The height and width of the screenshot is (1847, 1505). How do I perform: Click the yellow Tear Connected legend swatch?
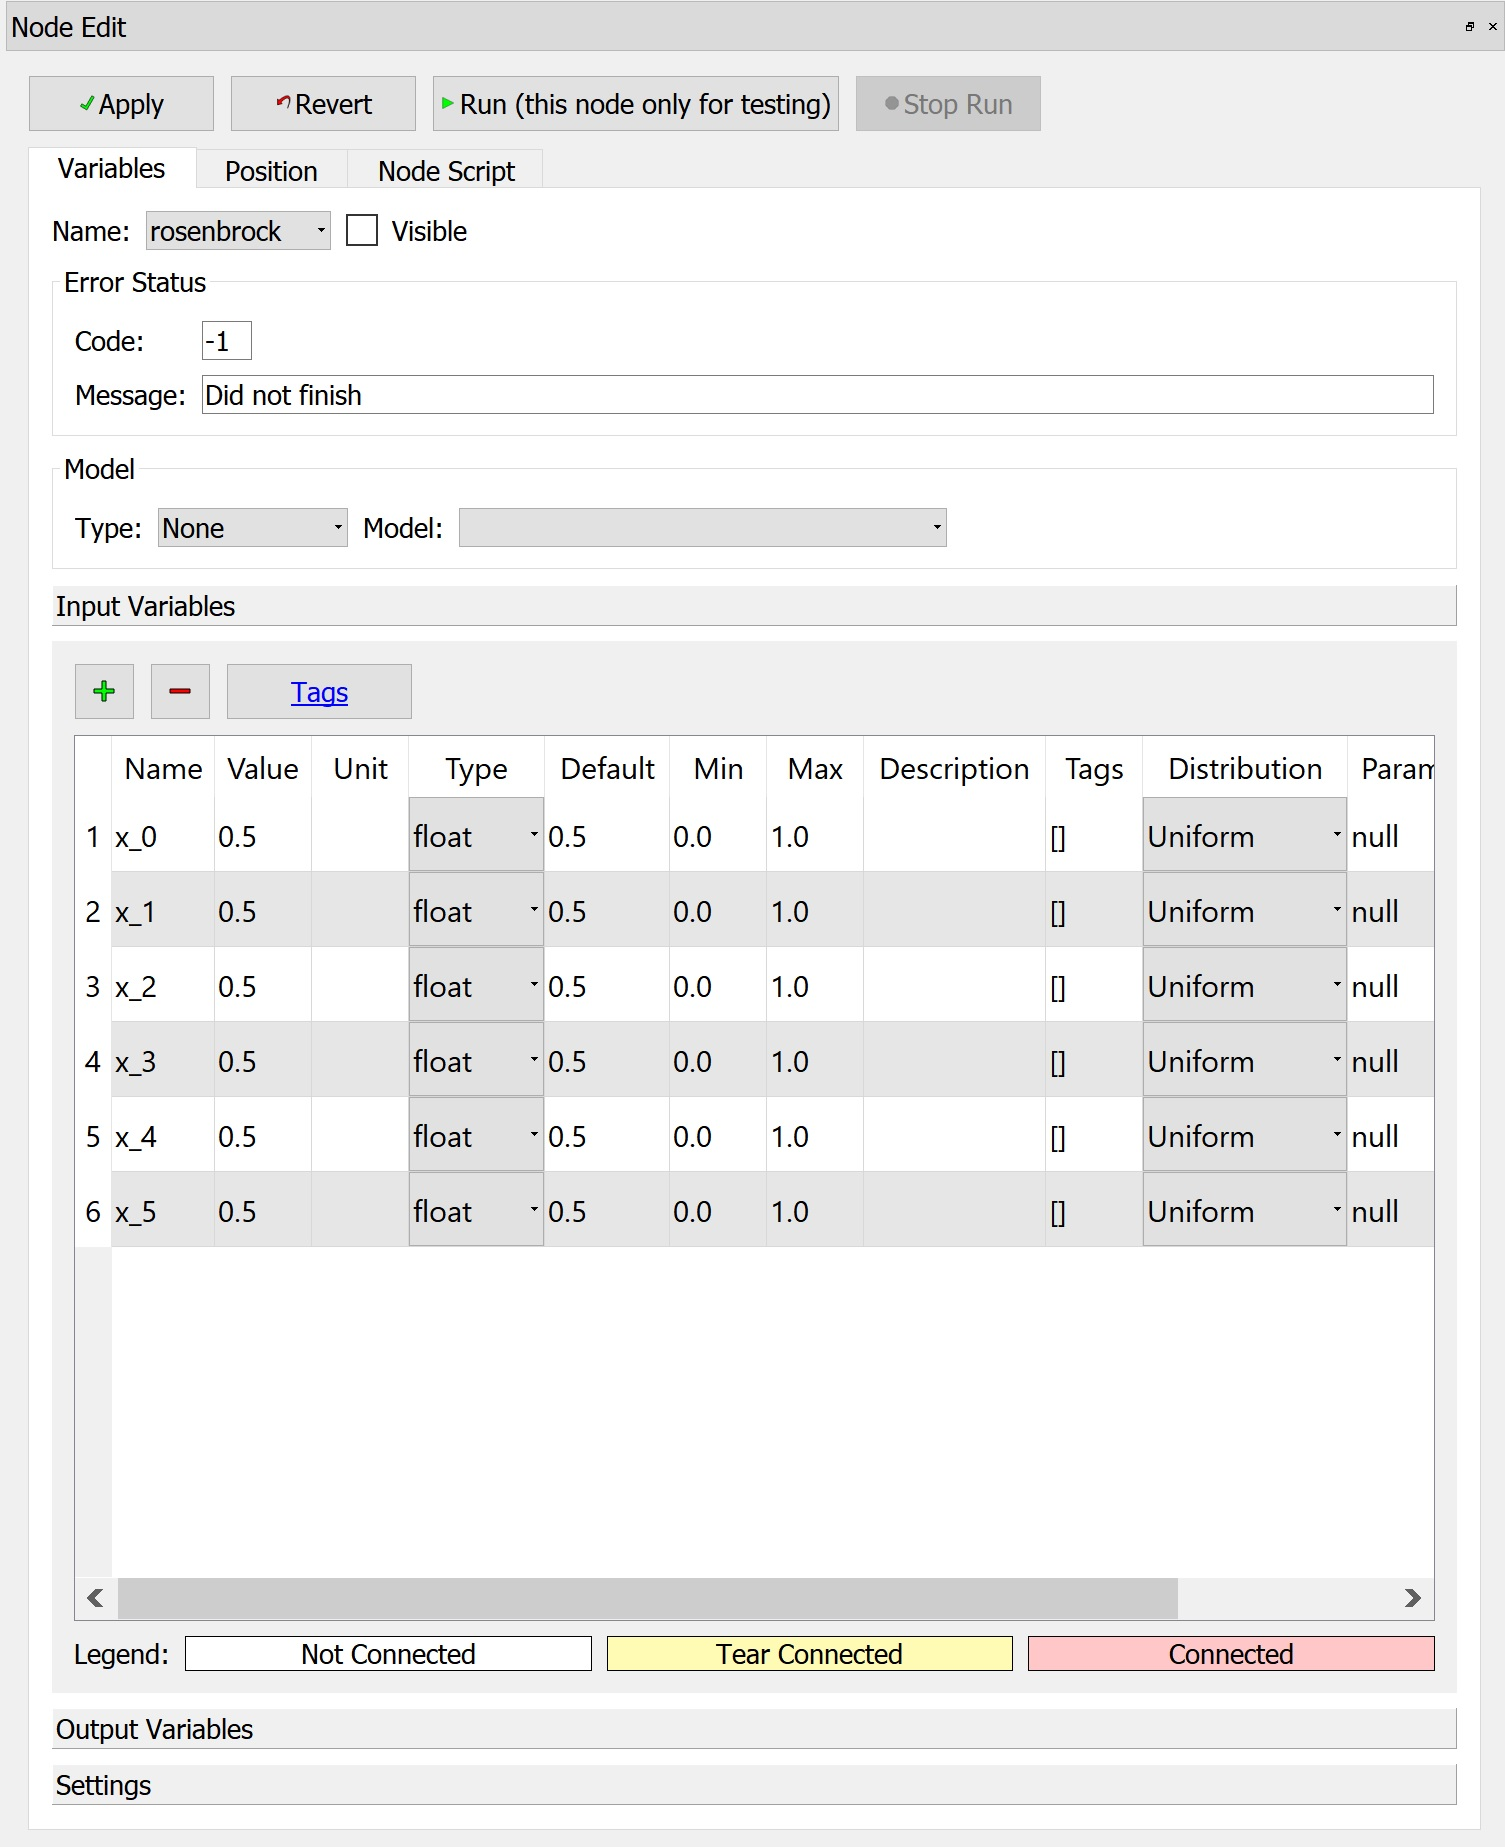click(809, 1653)
